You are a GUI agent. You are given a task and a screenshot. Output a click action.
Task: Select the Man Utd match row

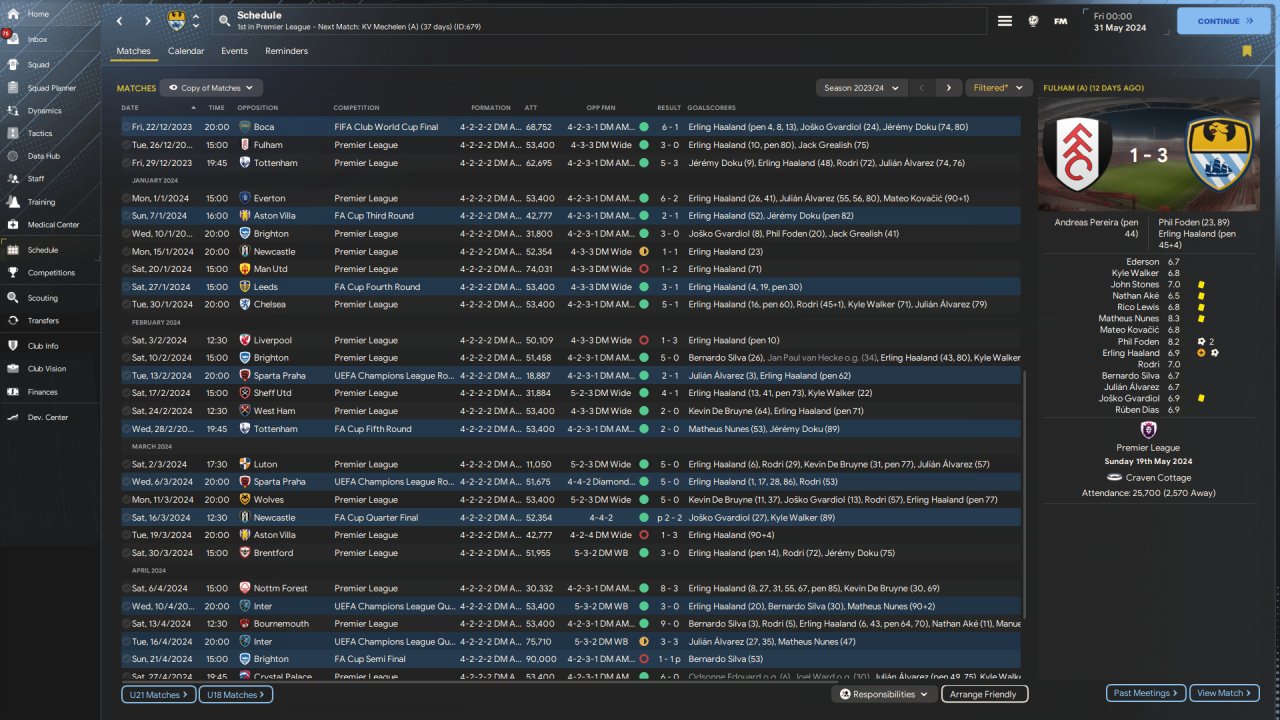pyautogui.click(x=571, y=269)
